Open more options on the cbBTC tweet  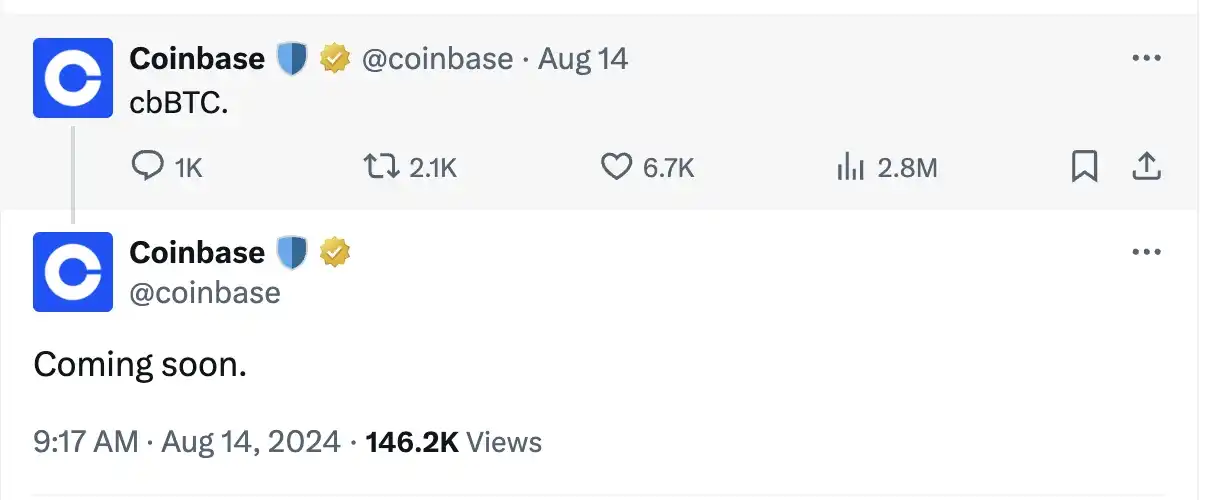pyautogui.click(x=1145, y=59)
